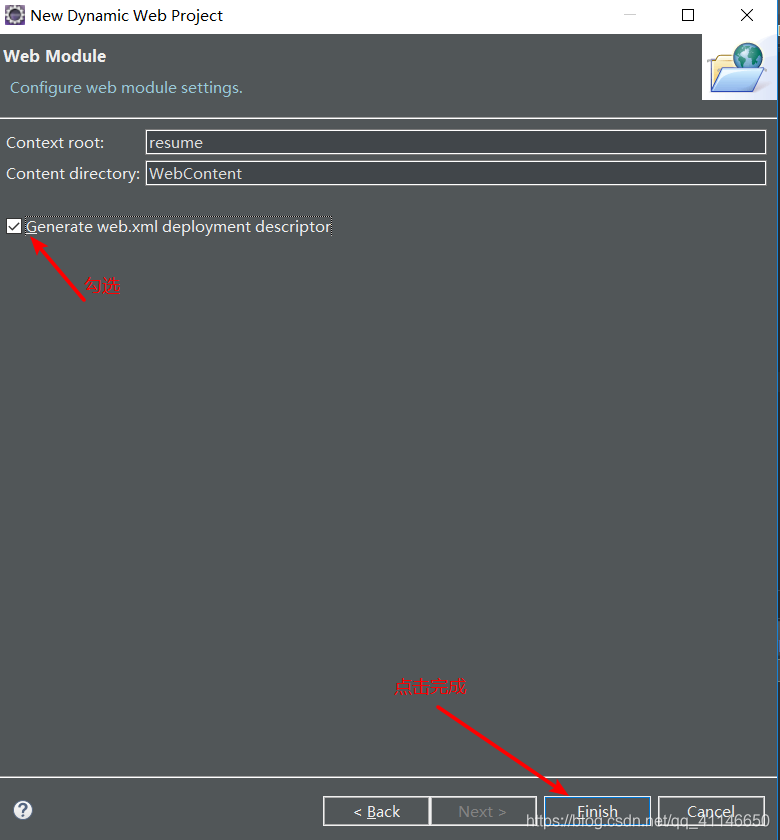Click the 'Context root:' label
This screenshot has width=780, height=840.
[55, 142]
